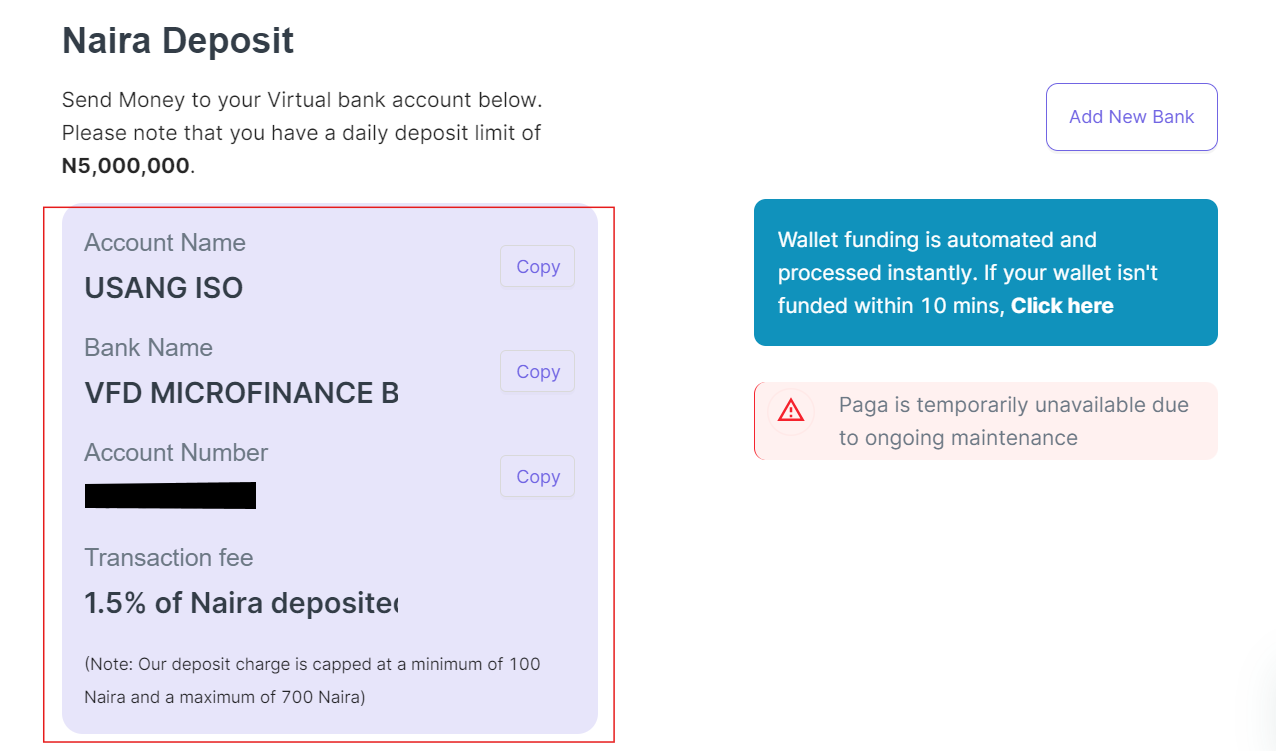The image size is (1276, 751).
Task: Click the VFD MICROFINANCE B bank name
Action: coord(241,393)
